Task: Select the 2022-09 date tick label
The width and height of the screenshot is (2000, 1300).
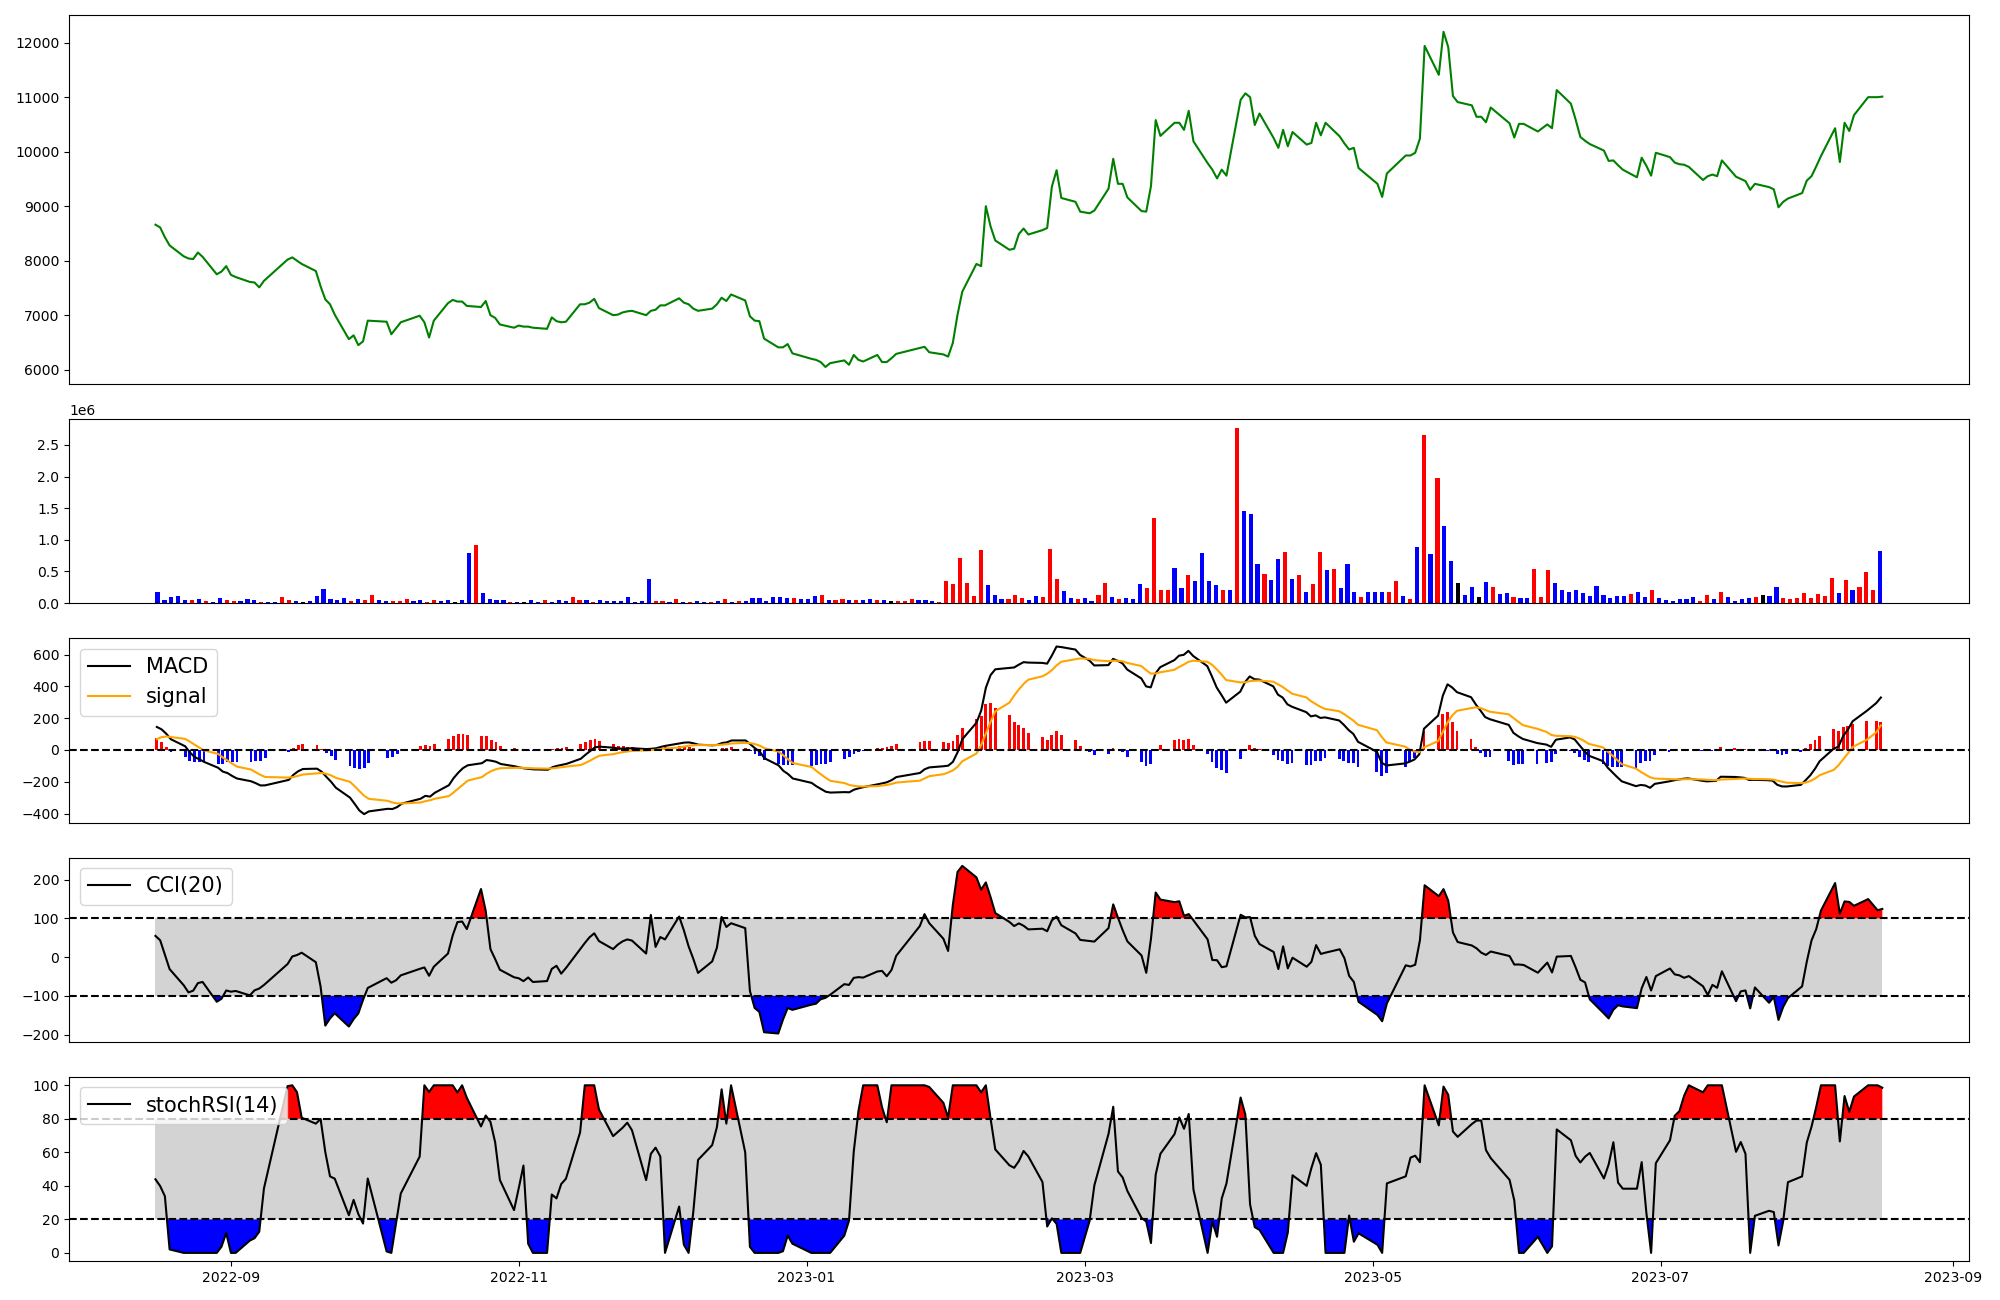Action: click(x=231, y=1277)
